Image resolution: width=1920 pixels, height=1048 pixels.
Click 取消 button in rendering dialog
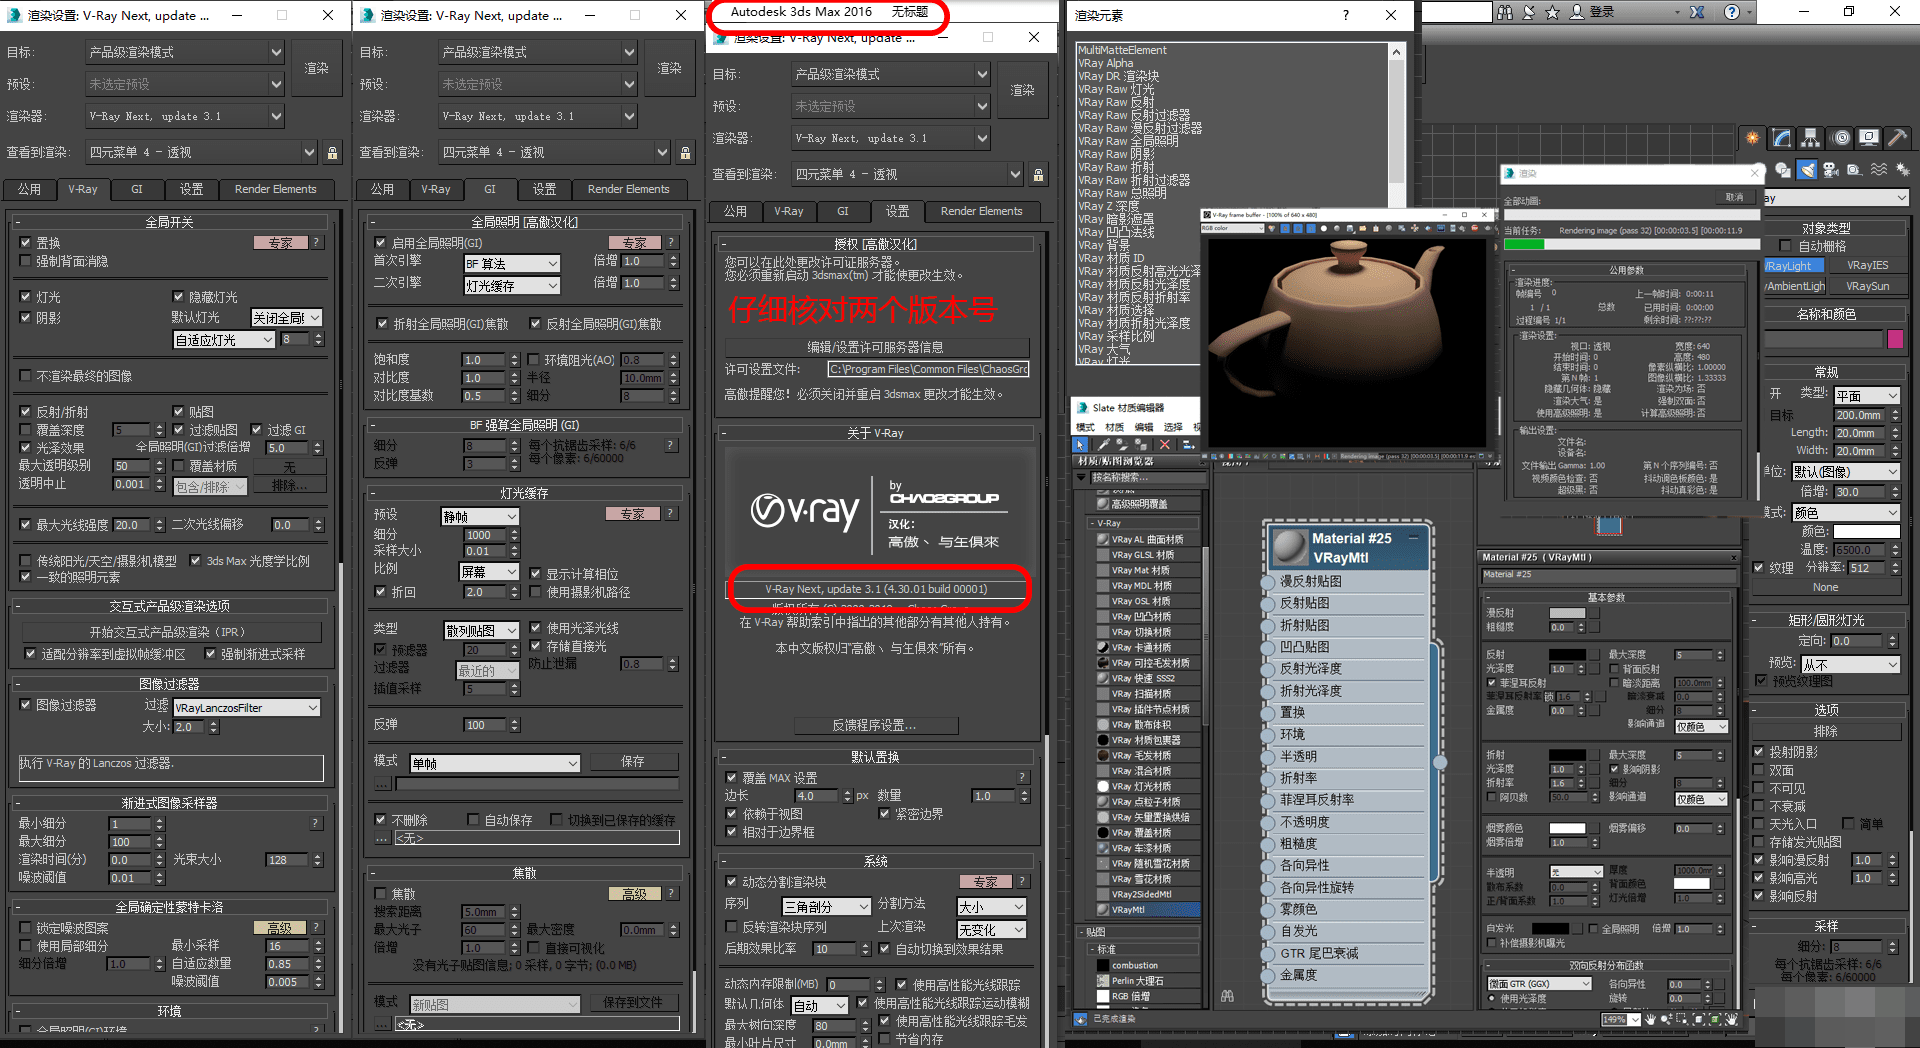(x=1734, y=197)
